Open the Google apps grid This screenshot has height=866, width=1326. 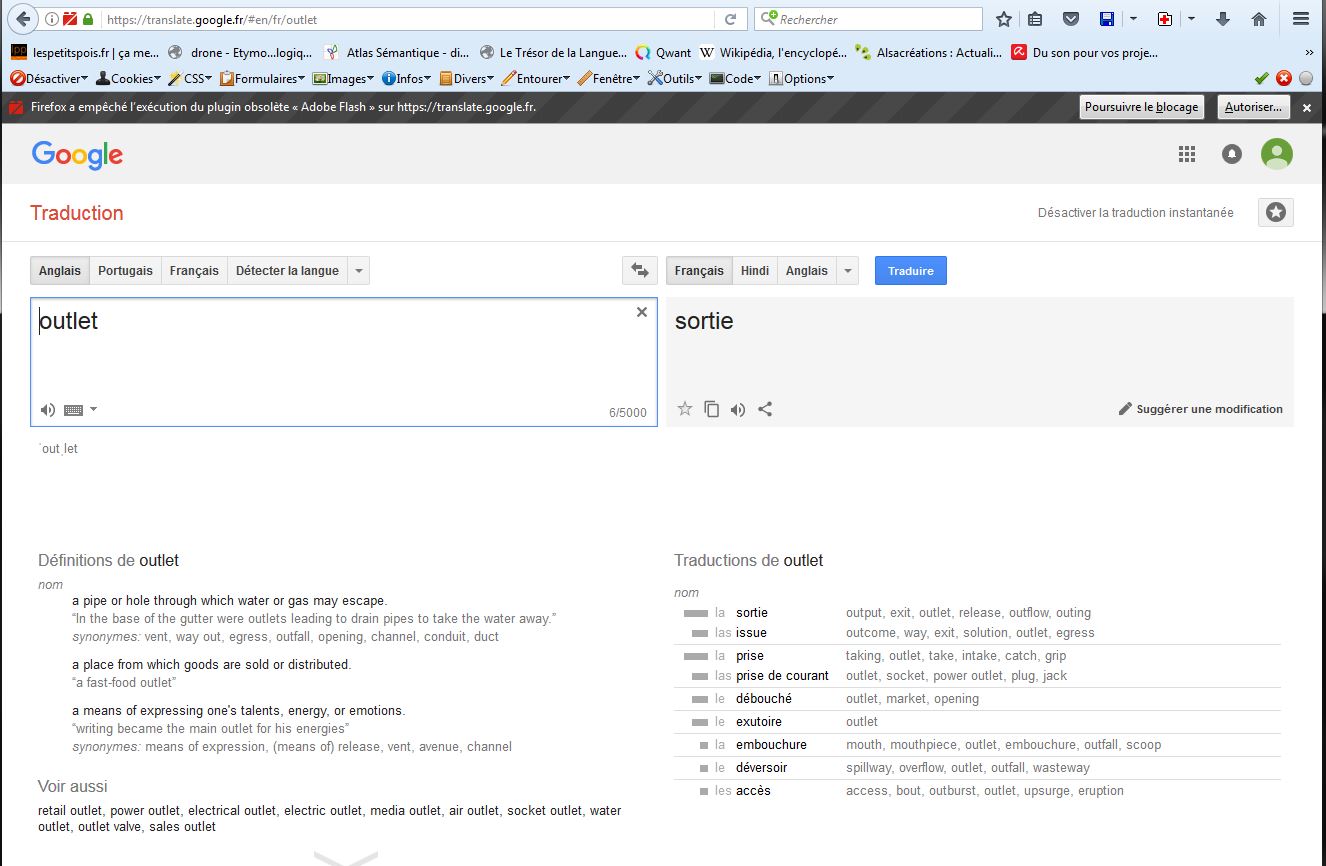point(1187,154)
